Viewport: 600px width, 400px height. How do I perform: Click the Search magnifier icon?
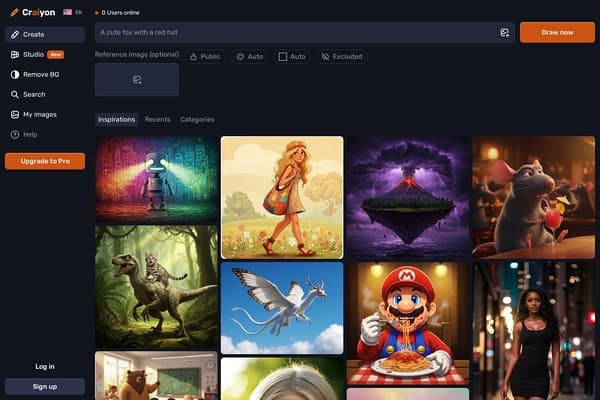coord(15,94)
